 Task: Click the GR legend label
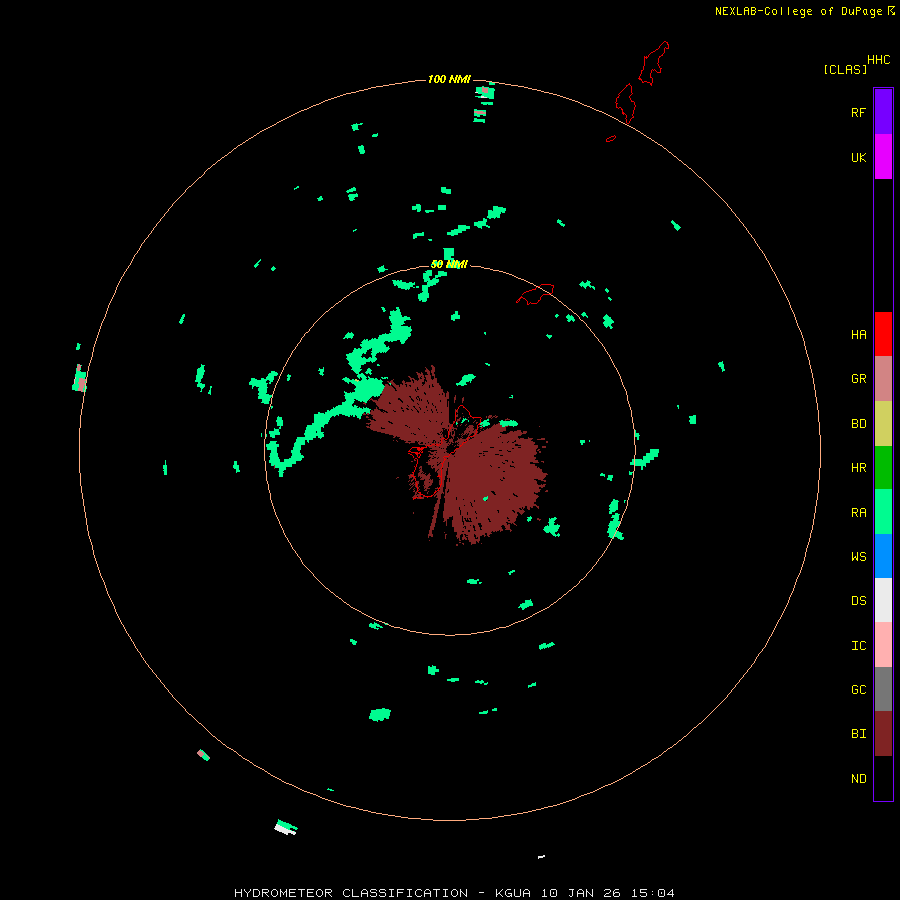(858, 379)
